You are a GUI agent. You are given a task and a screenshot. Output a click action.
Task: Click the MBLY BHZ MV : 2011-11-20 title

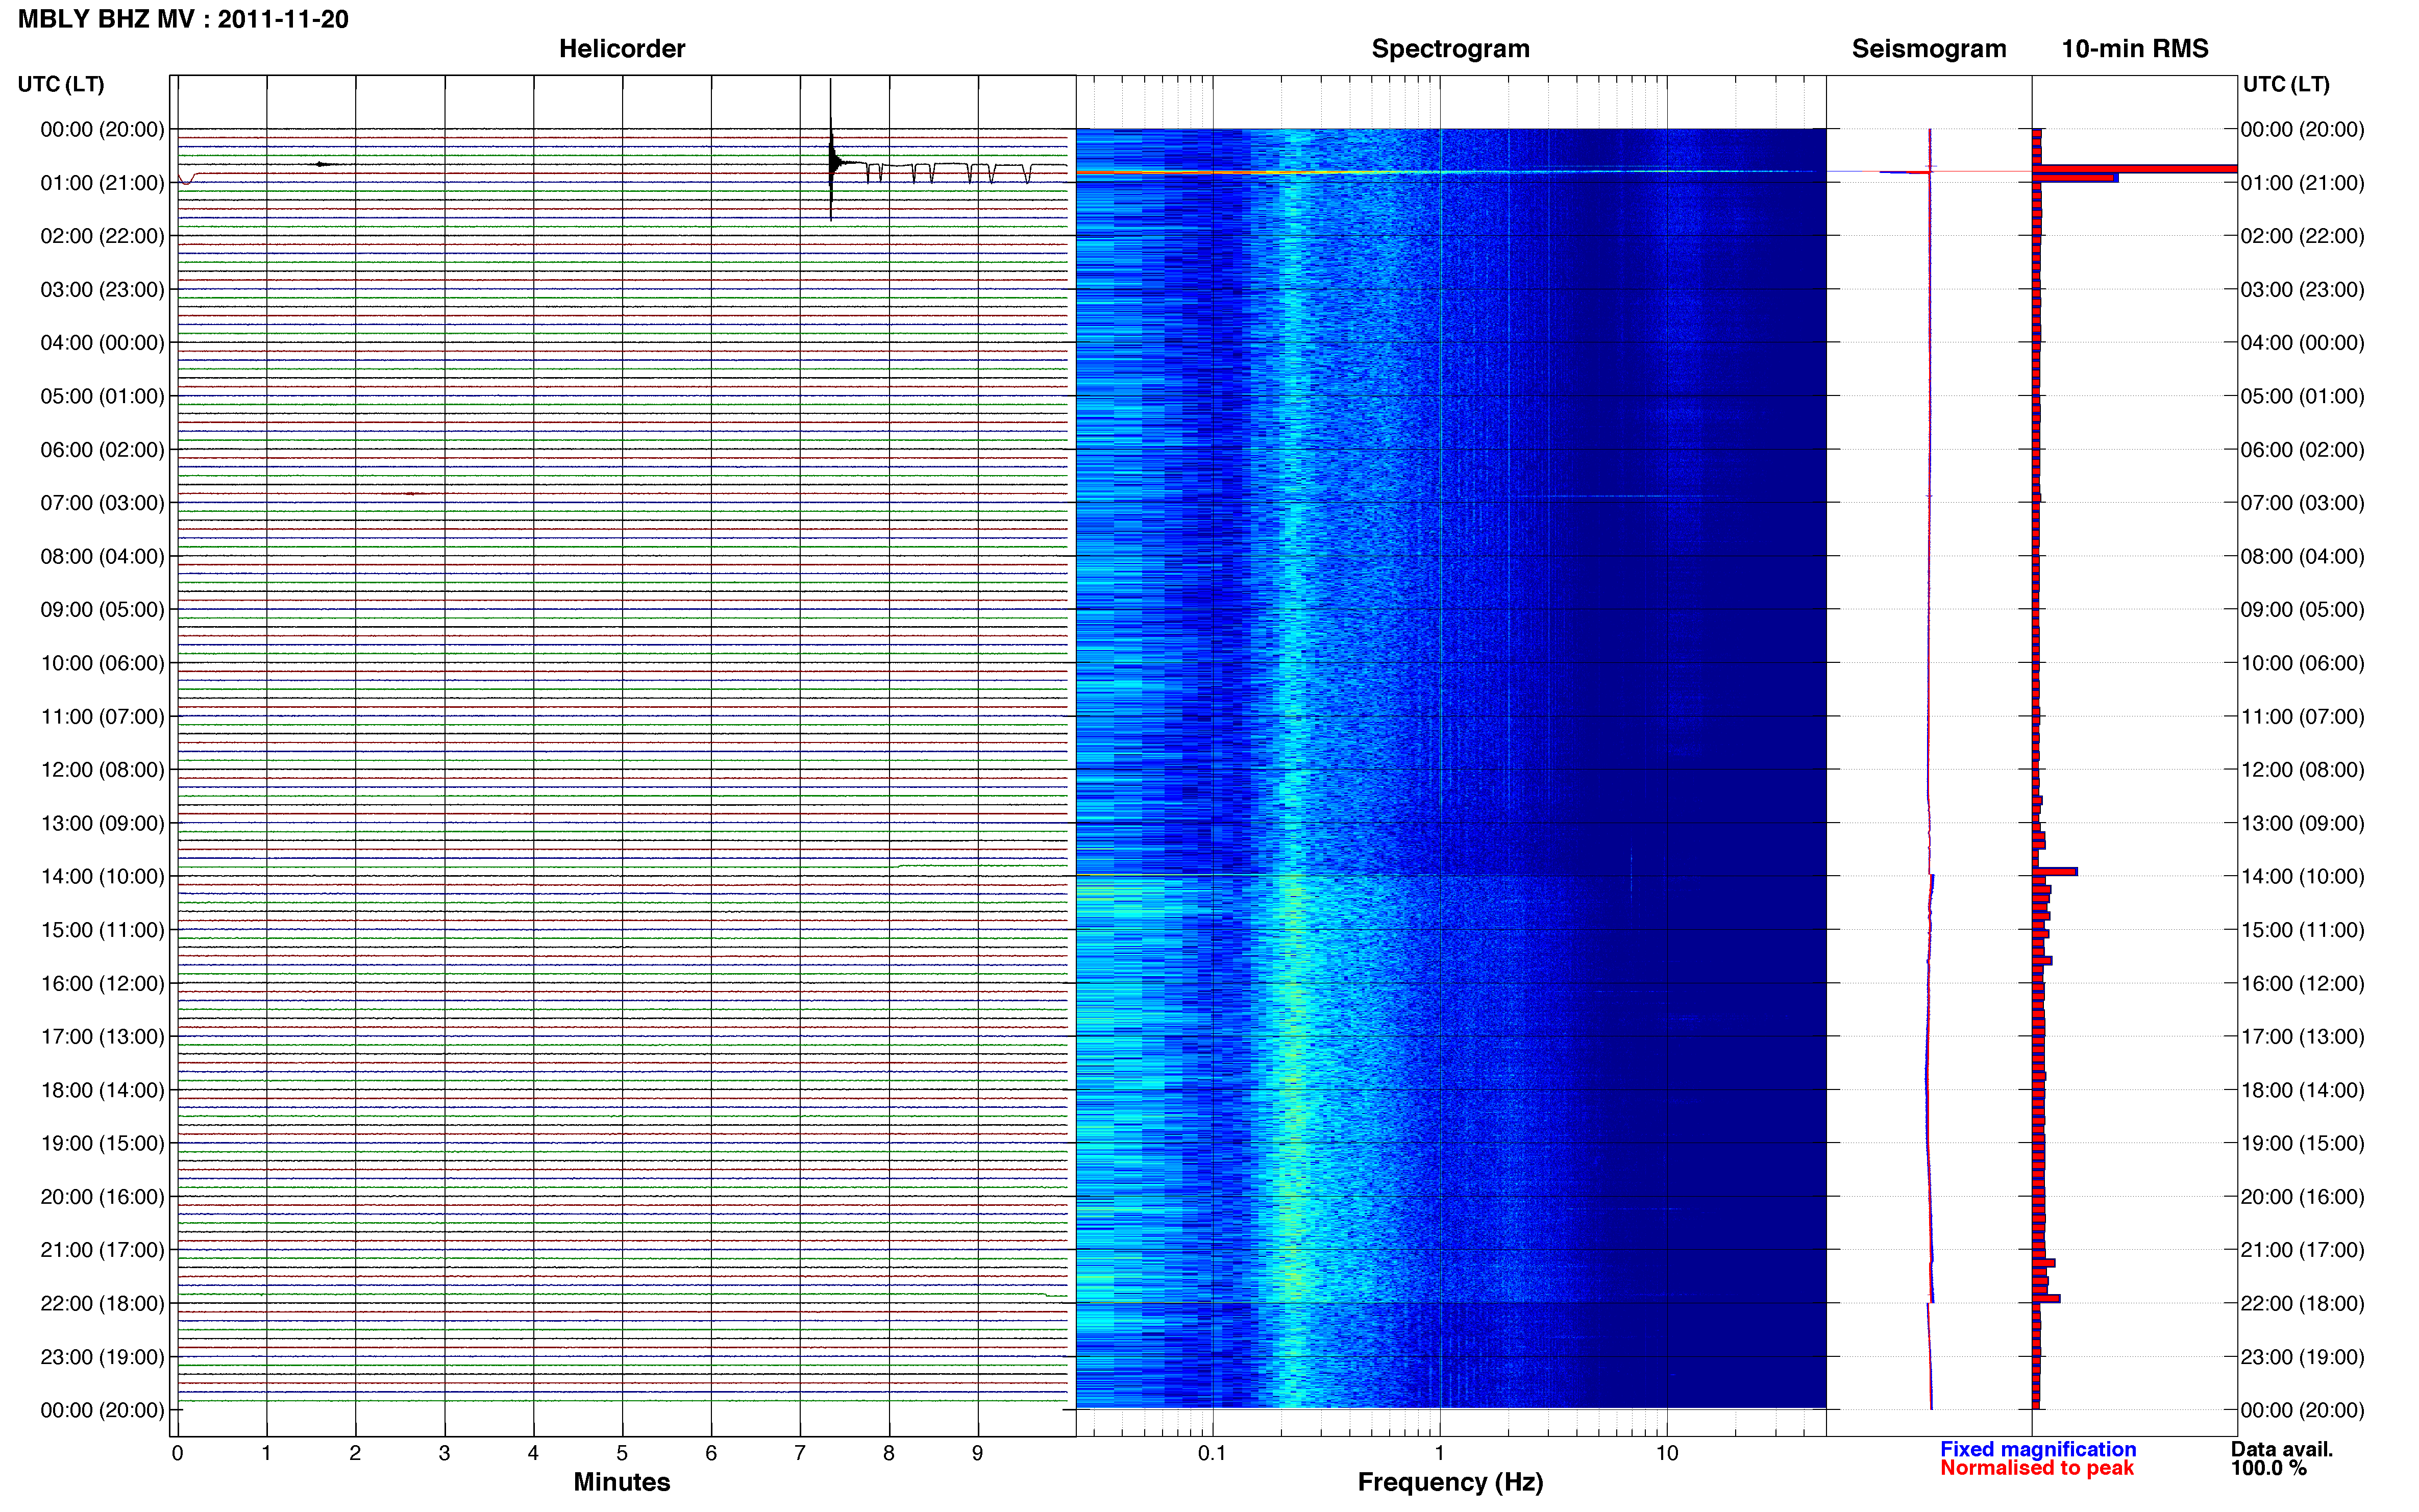point(183,19)
